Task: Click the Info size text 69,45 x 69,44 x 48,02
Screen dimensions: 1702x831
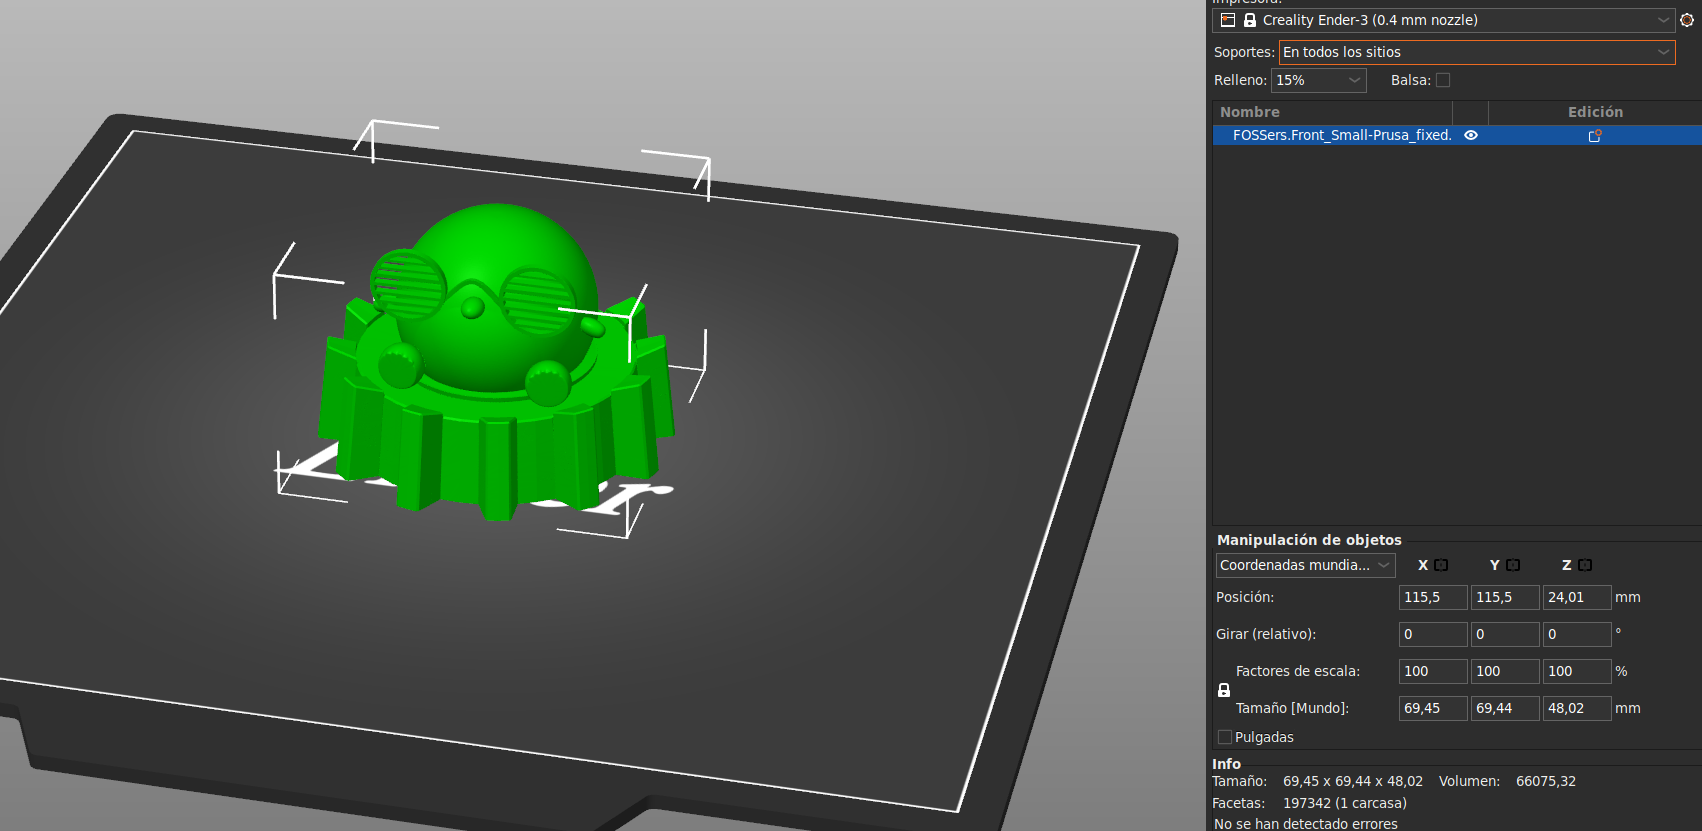Action: pyautogui.click(x=1353, y=781)
